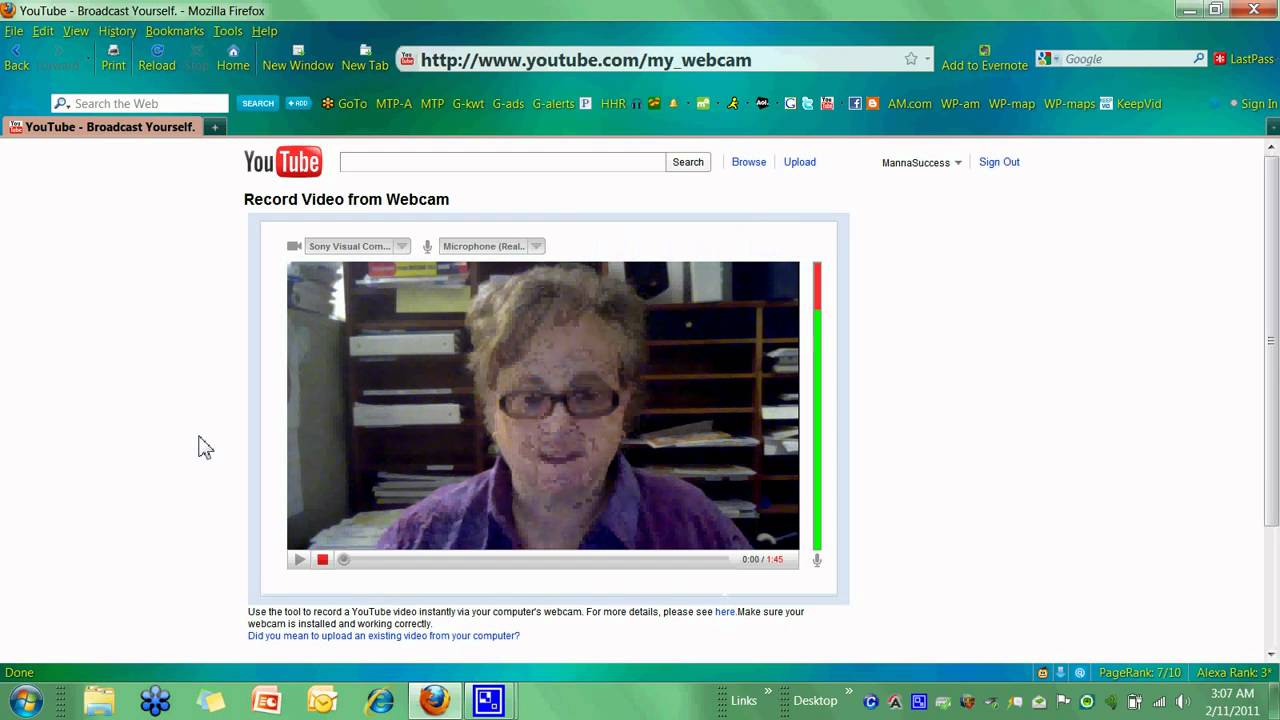Stop recording with the red square
This screenshot has height=720, width=1280.
[x=323, y=560]
